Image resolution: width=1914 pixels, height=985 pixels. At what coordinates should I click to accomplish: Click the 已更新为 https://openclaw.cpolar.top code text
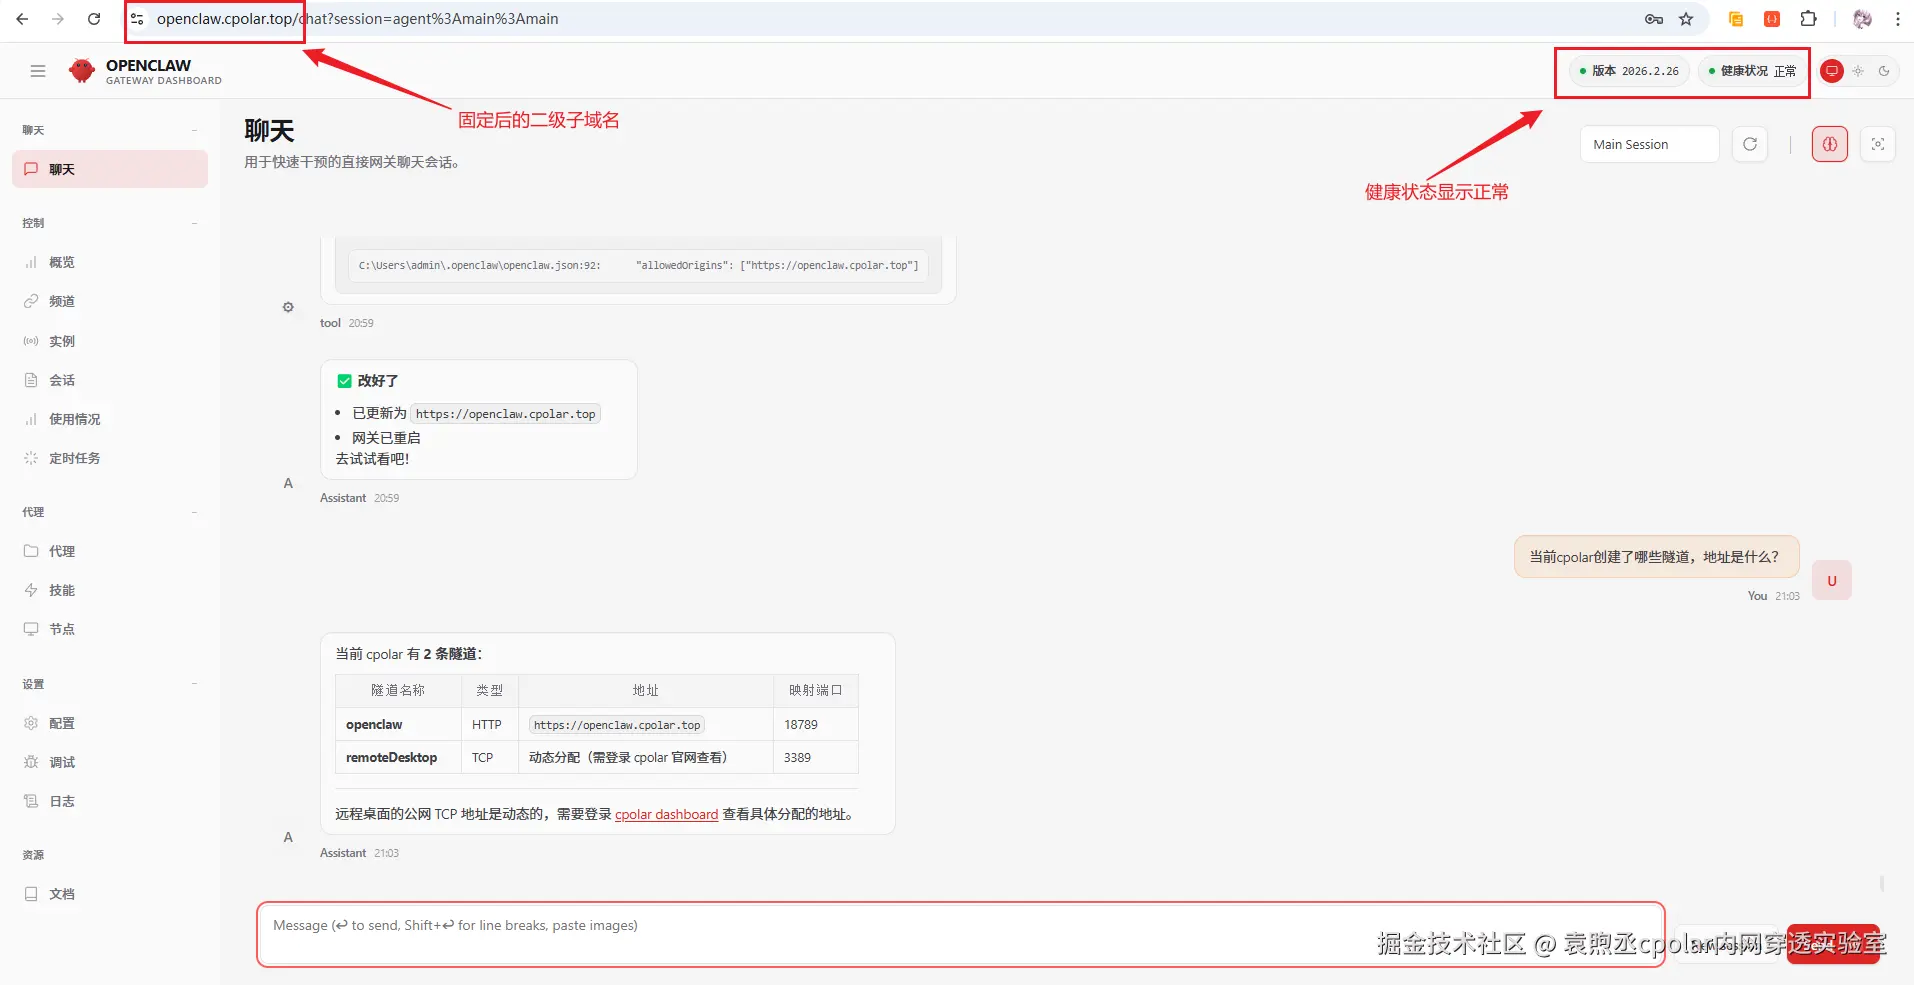[x=506, y=414]
